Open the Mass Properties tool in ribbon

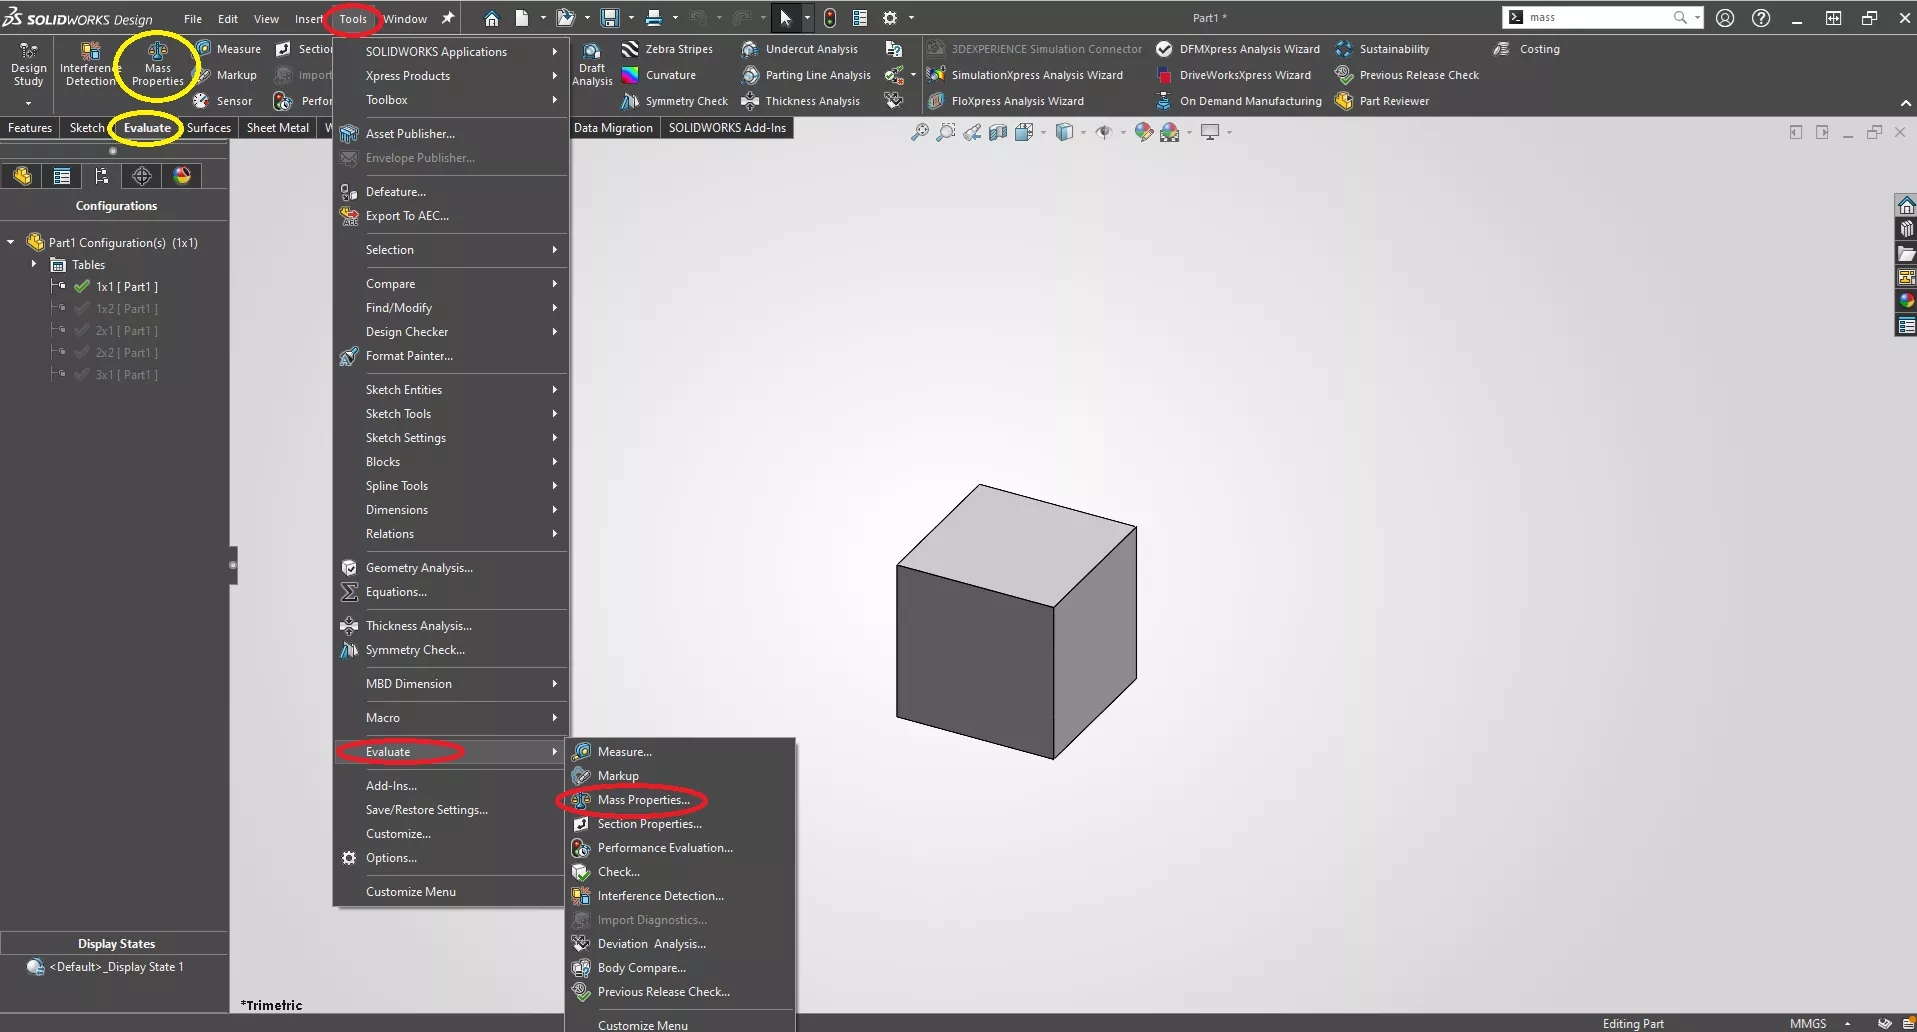tap(158, 65)
